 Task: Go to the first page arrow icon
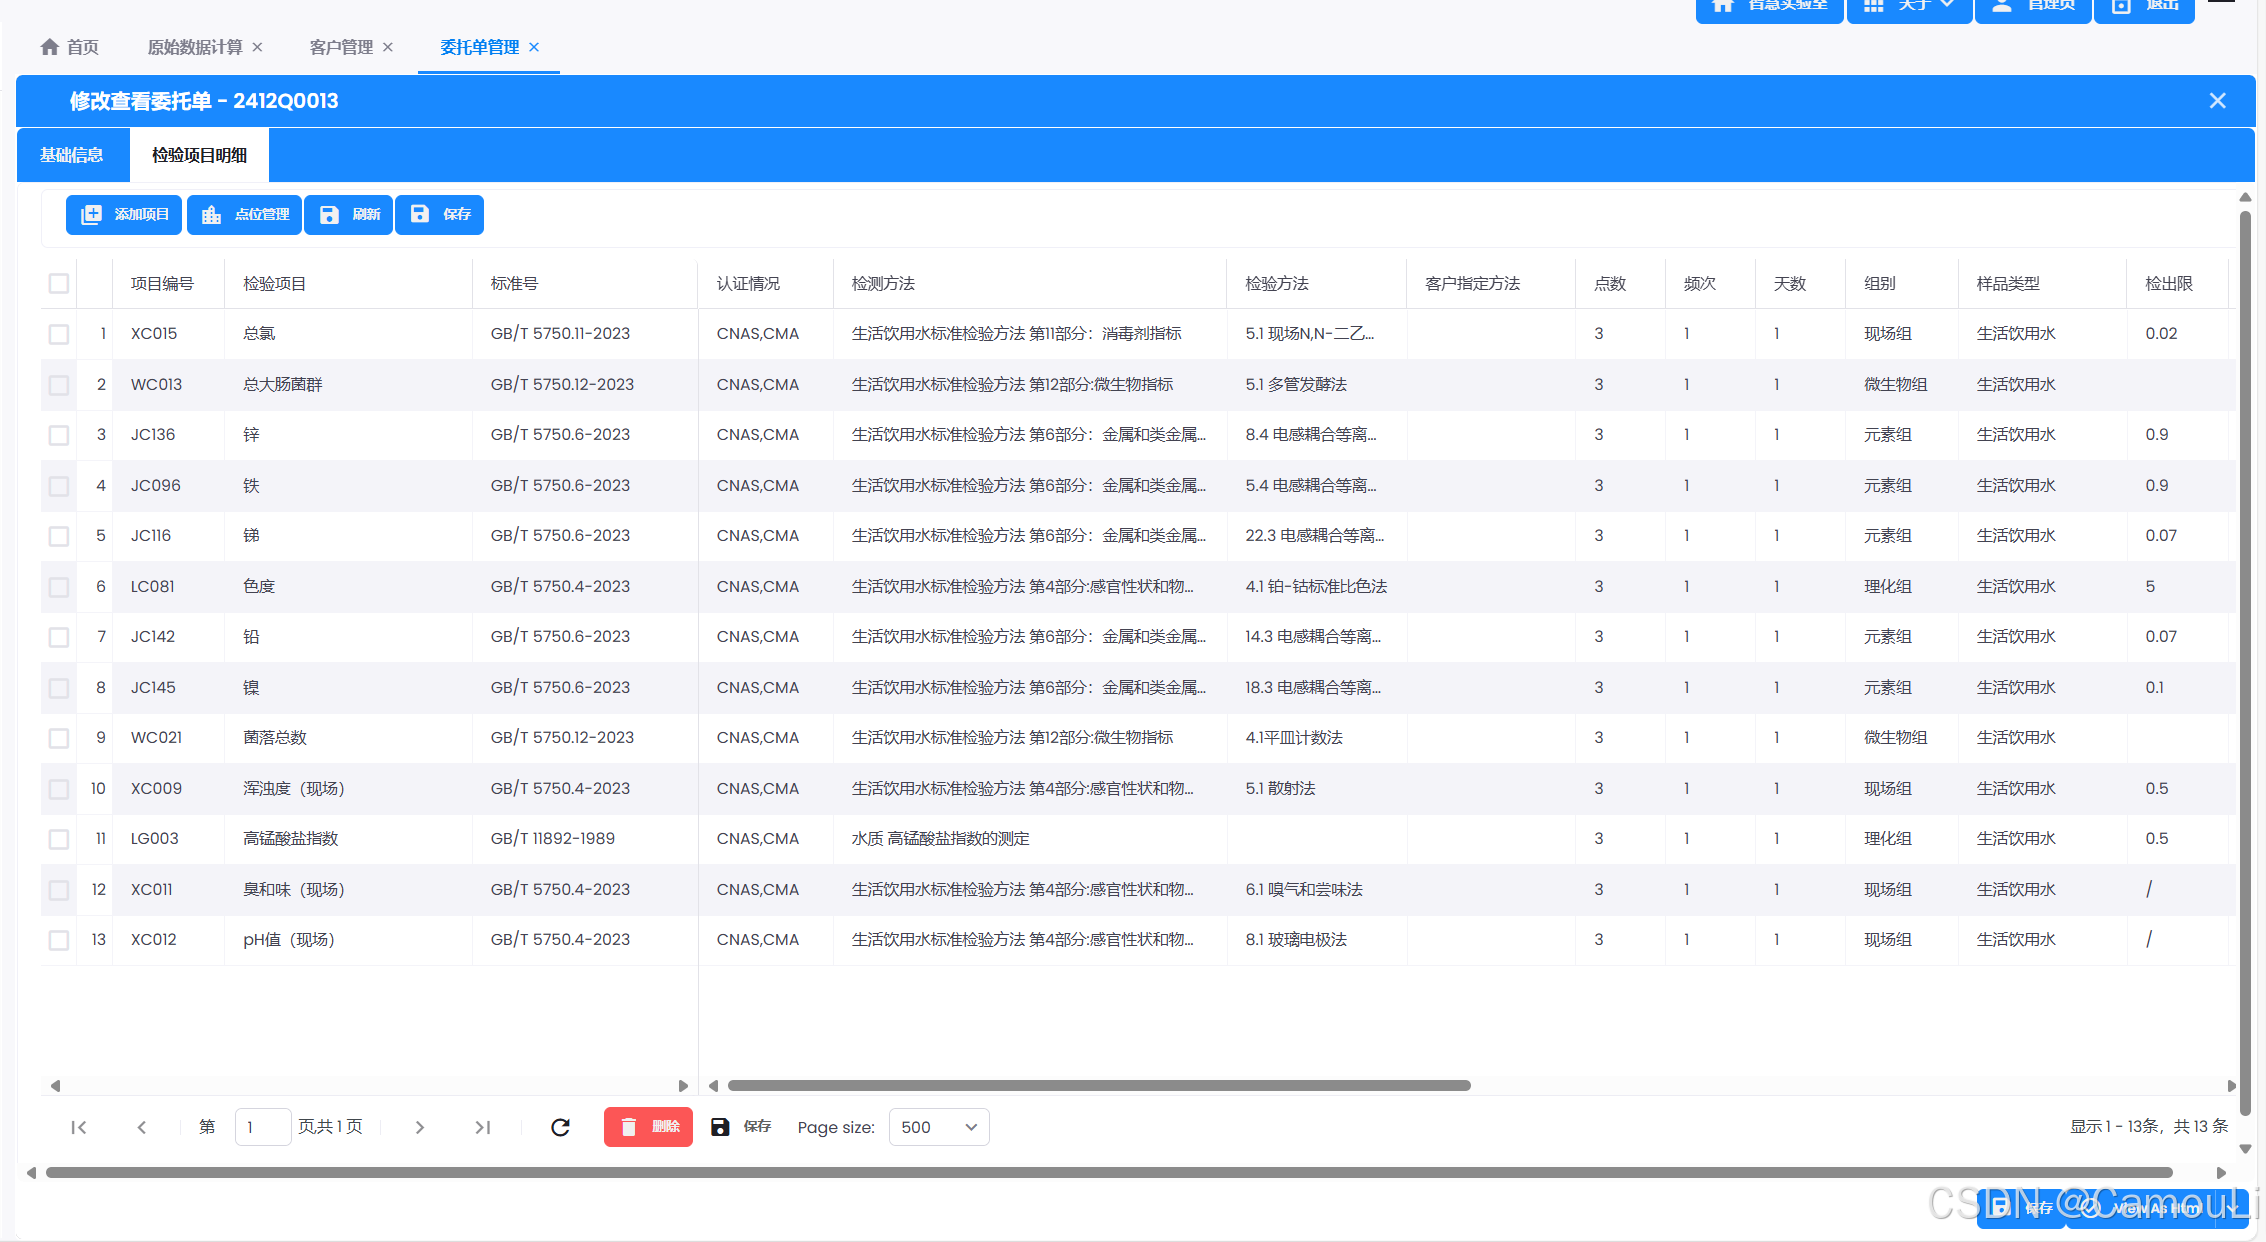coord(79,1127)
